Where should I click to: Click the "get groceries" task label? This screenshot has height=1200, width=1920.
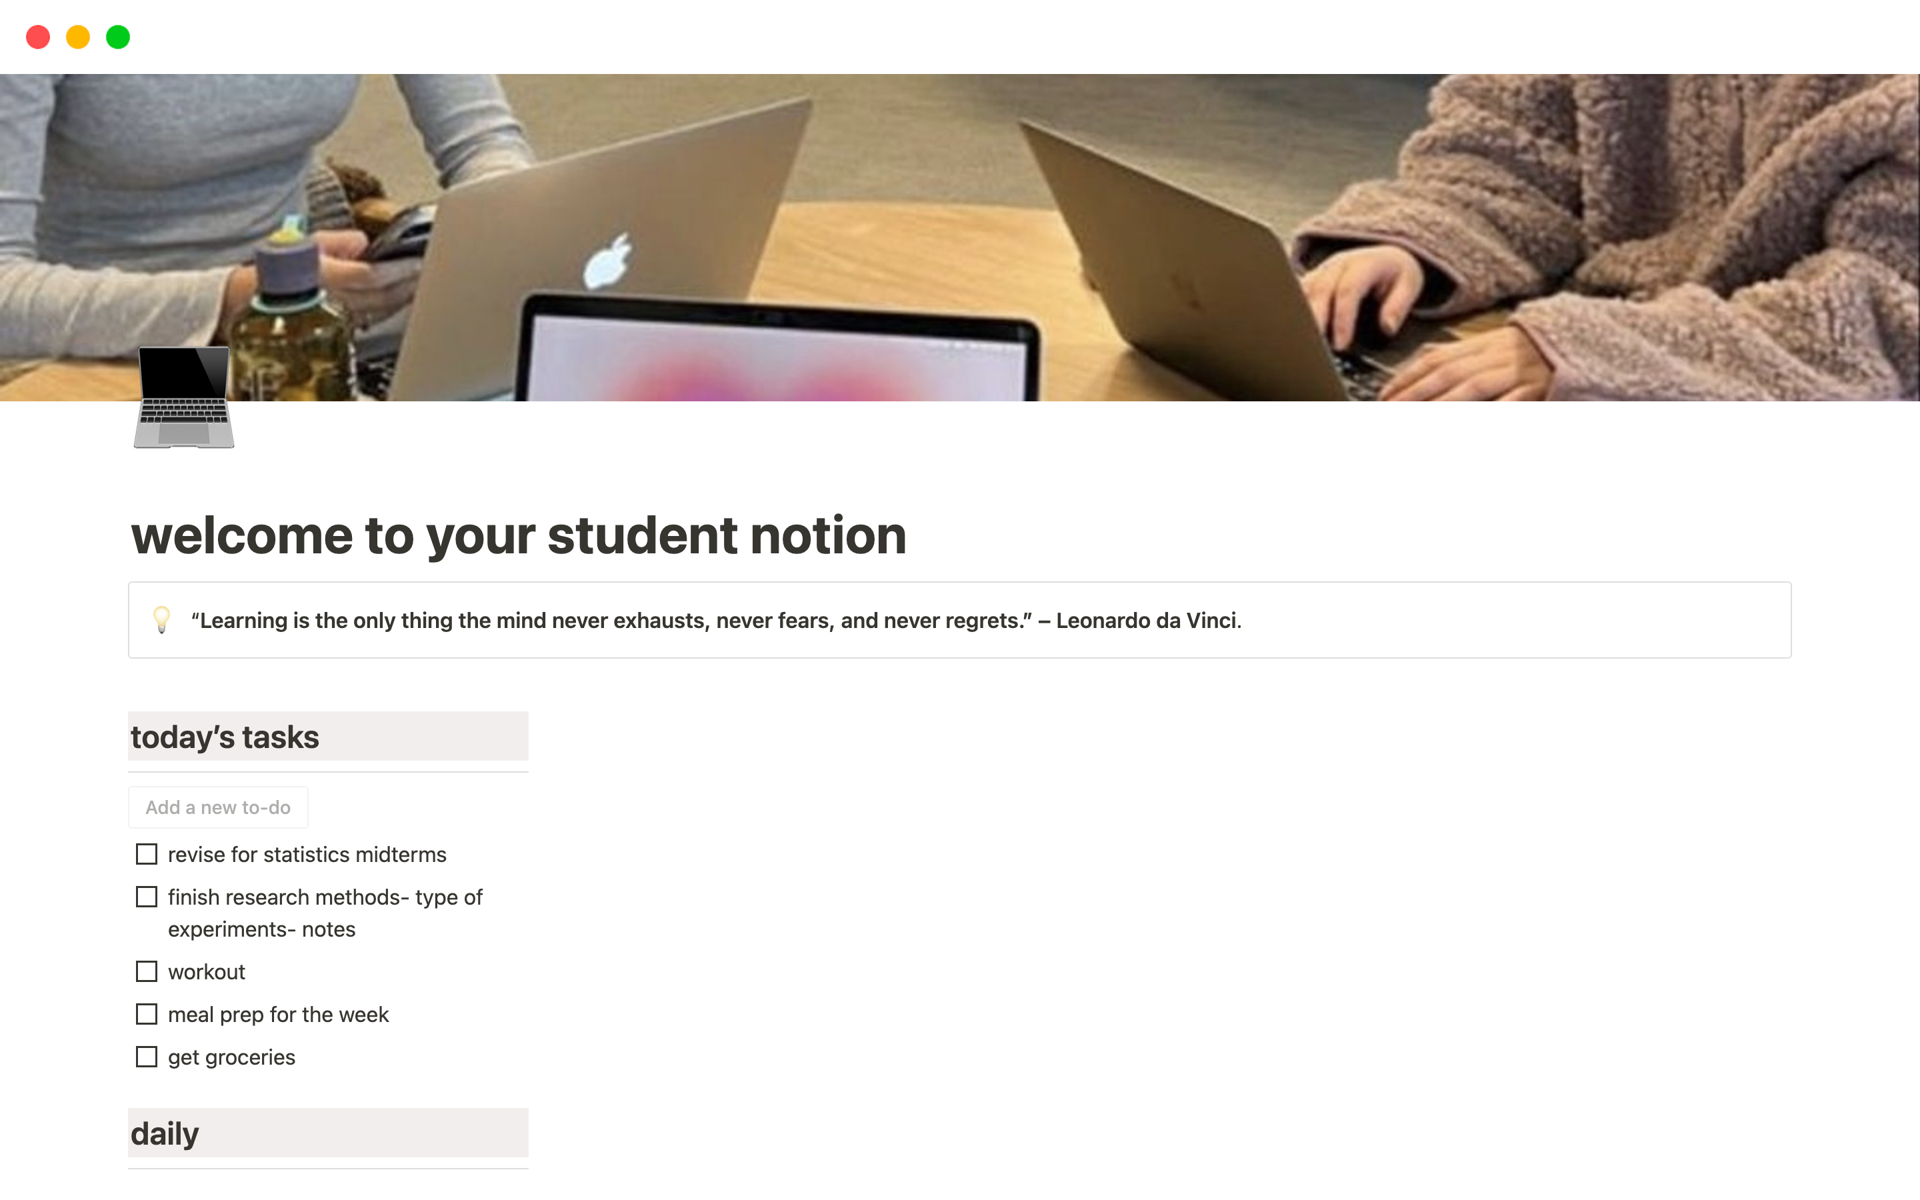[232, 1058]
